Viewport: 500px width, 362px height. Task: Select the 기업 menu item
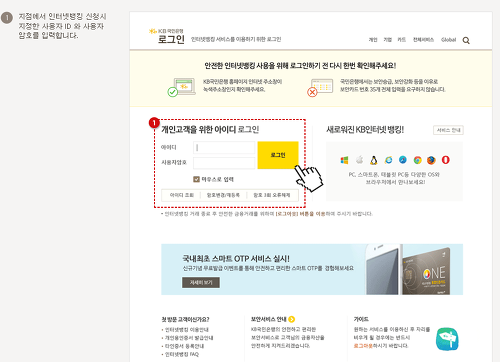pos(387,40)
